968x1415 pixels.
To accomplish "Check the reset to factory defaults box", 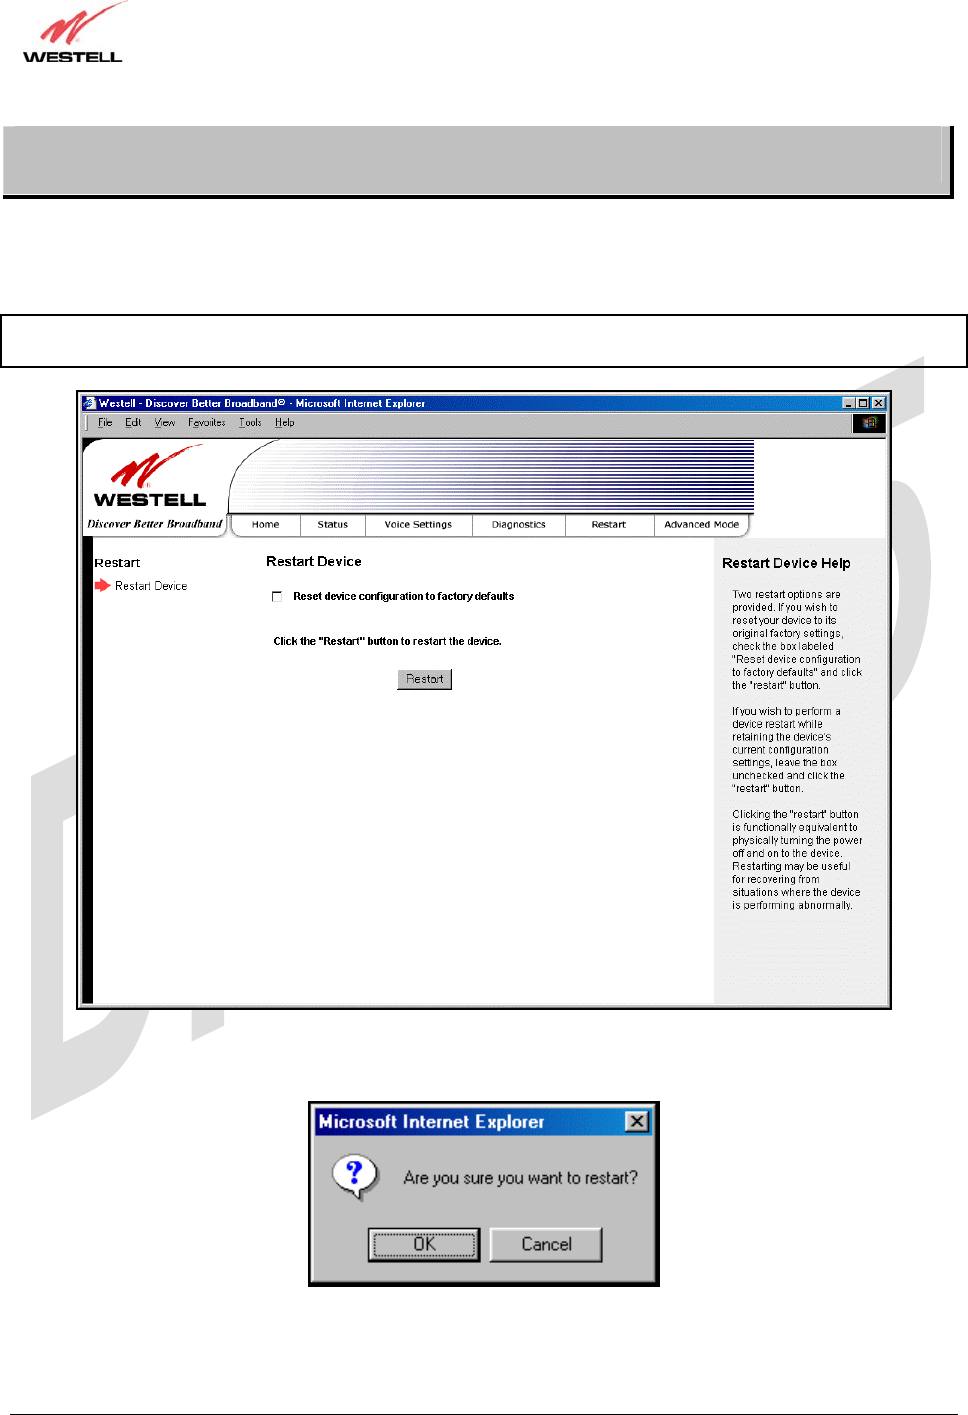I will point(277,597).
